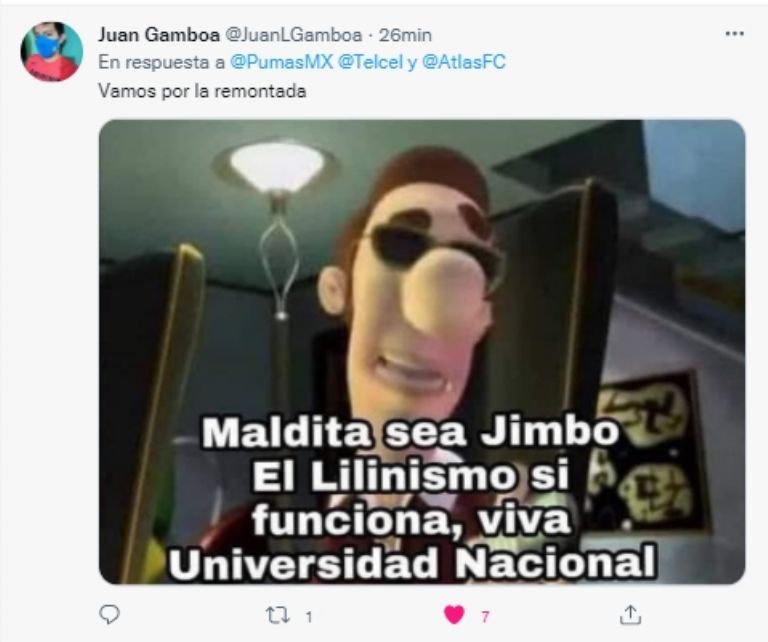
Task: Open Juan Gamboa's profile avatar picture
Action: tap(51, 51)
